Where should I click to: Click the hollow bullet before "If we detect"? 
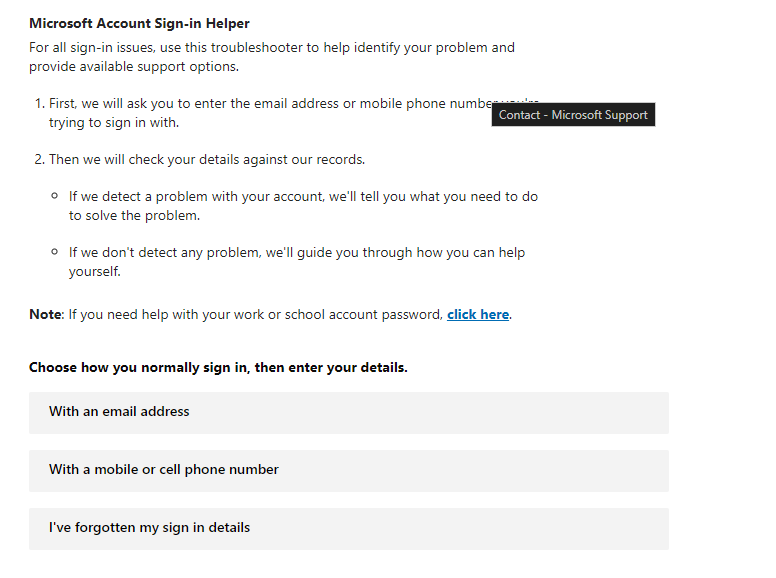click(54, 196)
